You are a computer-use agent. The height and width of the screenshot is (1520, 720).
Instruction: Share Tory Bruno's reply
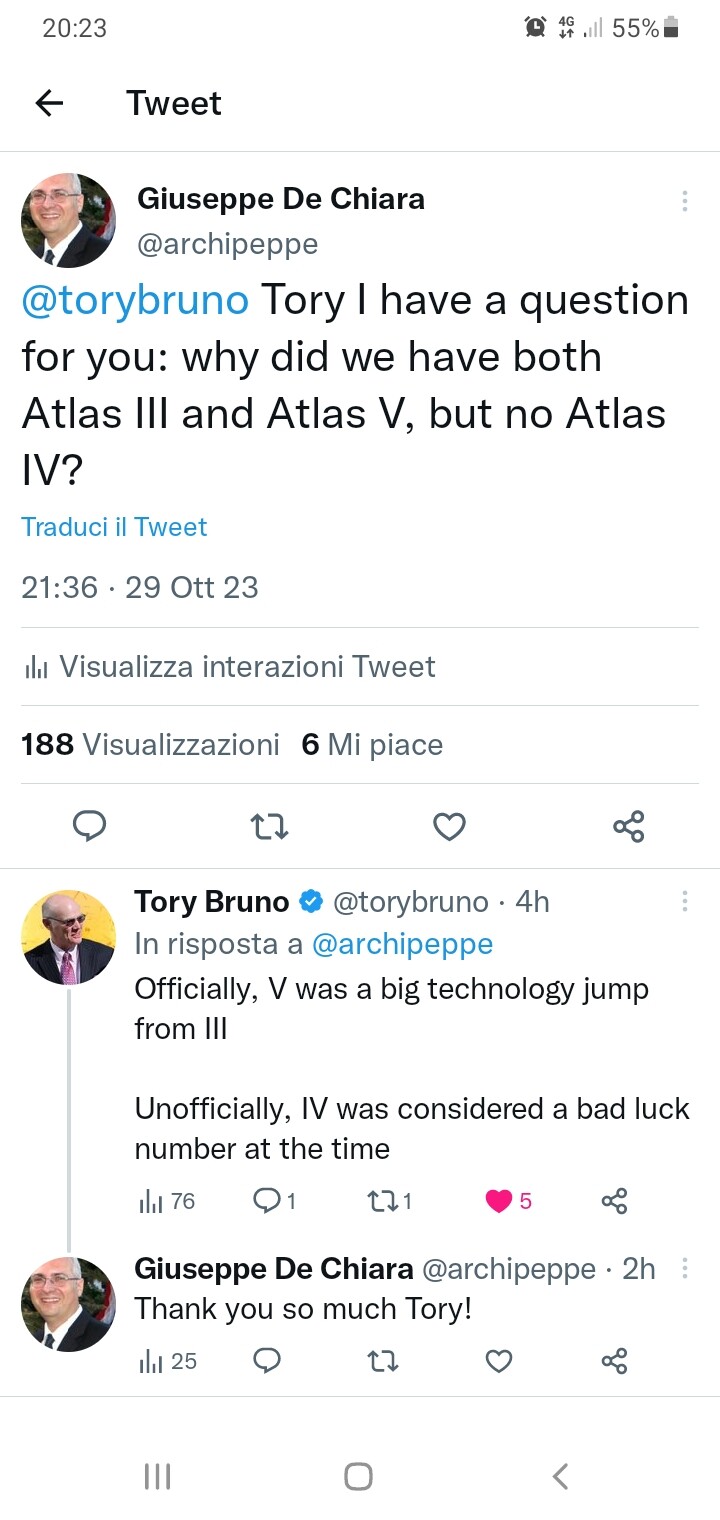(x=614, y=1201)
